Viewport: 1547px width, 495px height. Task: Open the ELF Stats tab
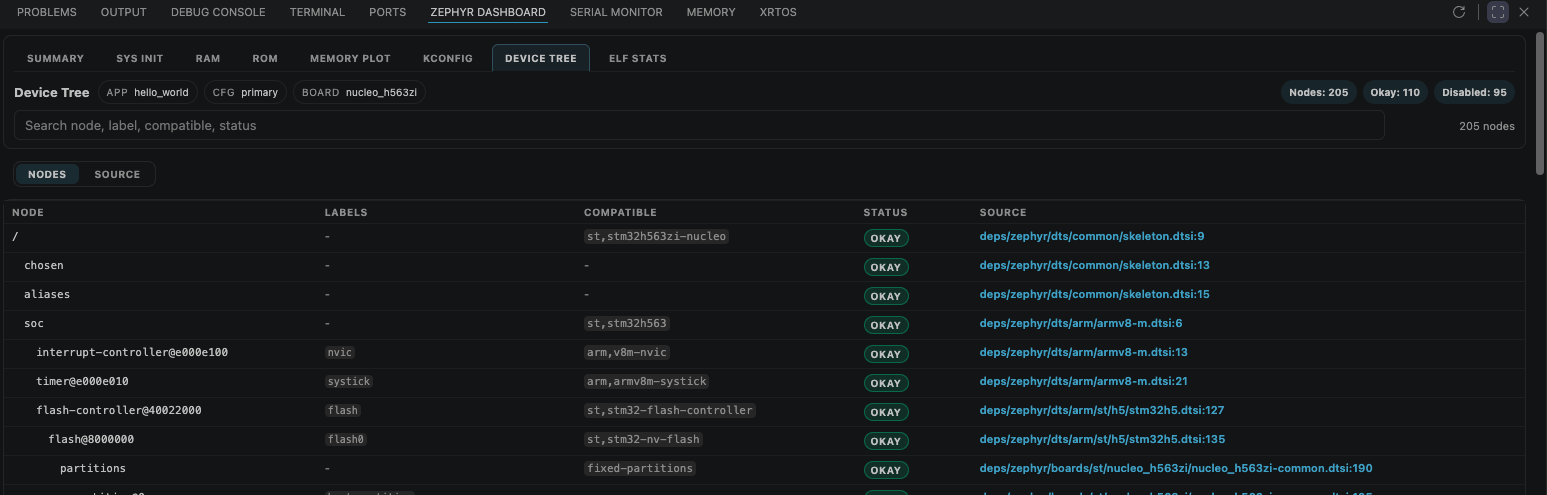pyautogui.click(x=638, y=58)
